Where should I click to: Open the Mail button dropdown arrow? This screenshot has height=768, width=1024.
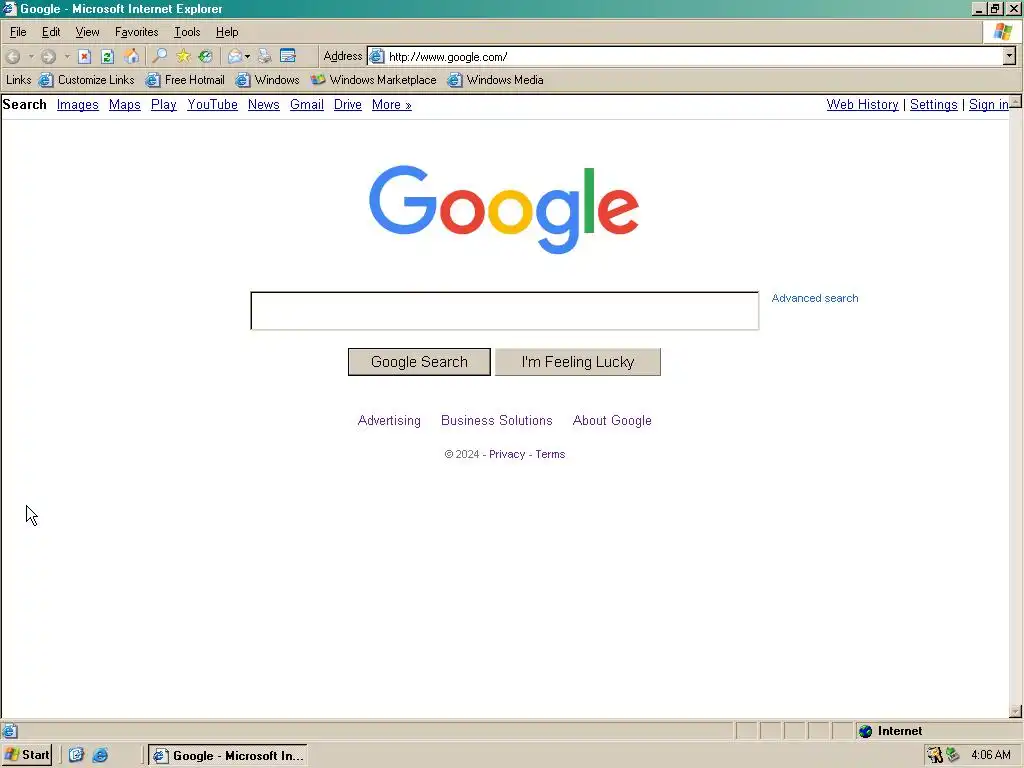[248, 57]
